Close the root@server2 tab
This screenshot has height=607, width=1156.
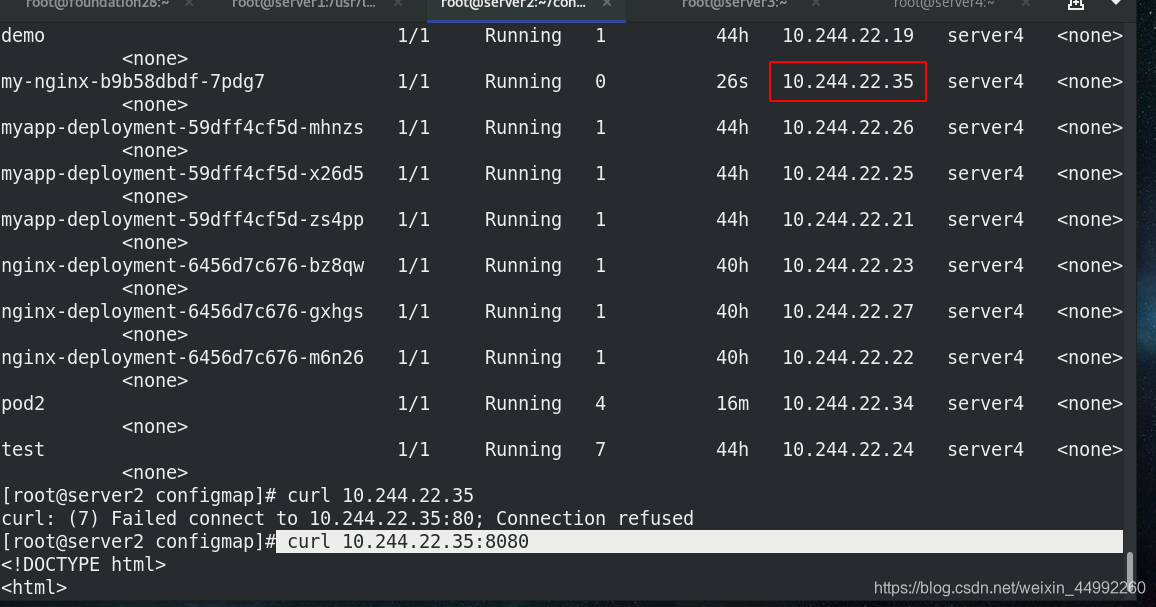(607, 4)
